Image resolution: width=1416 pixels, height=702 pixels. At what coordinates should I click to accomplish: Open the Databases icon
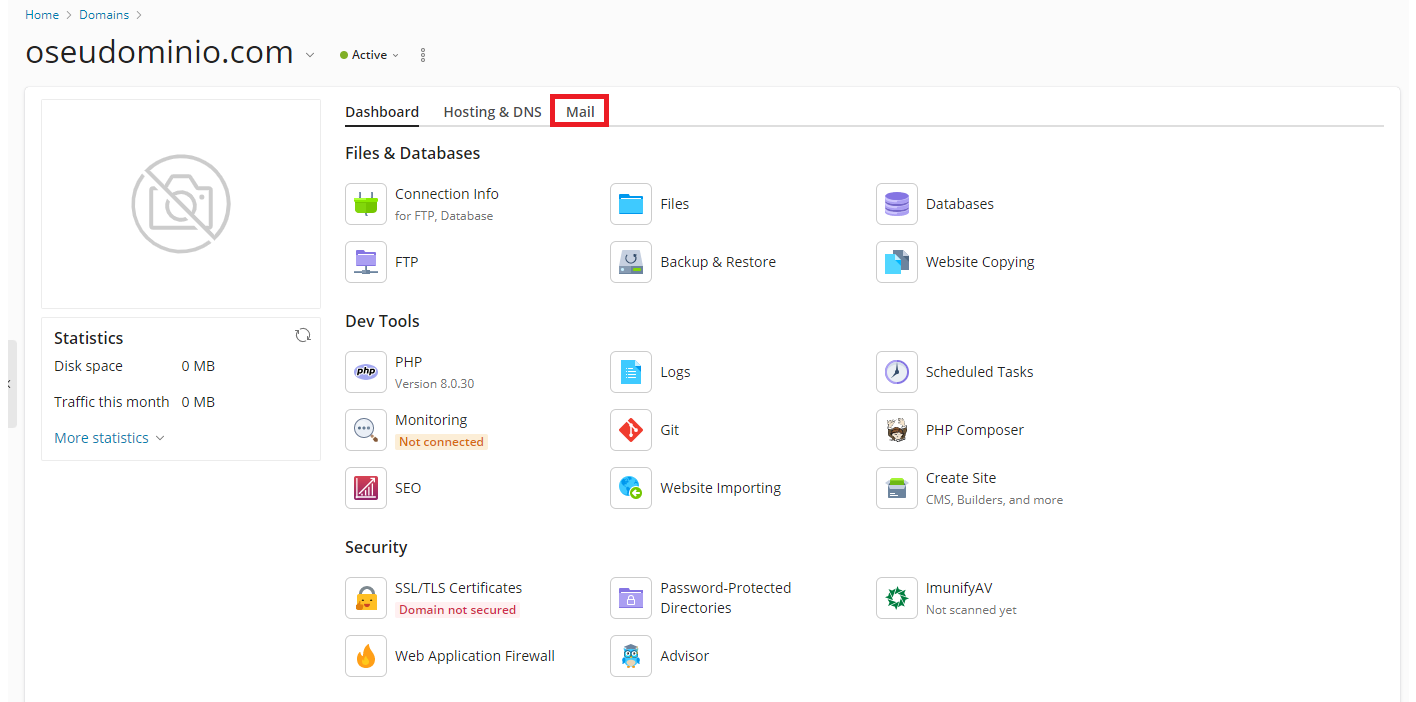coord(896,204)
